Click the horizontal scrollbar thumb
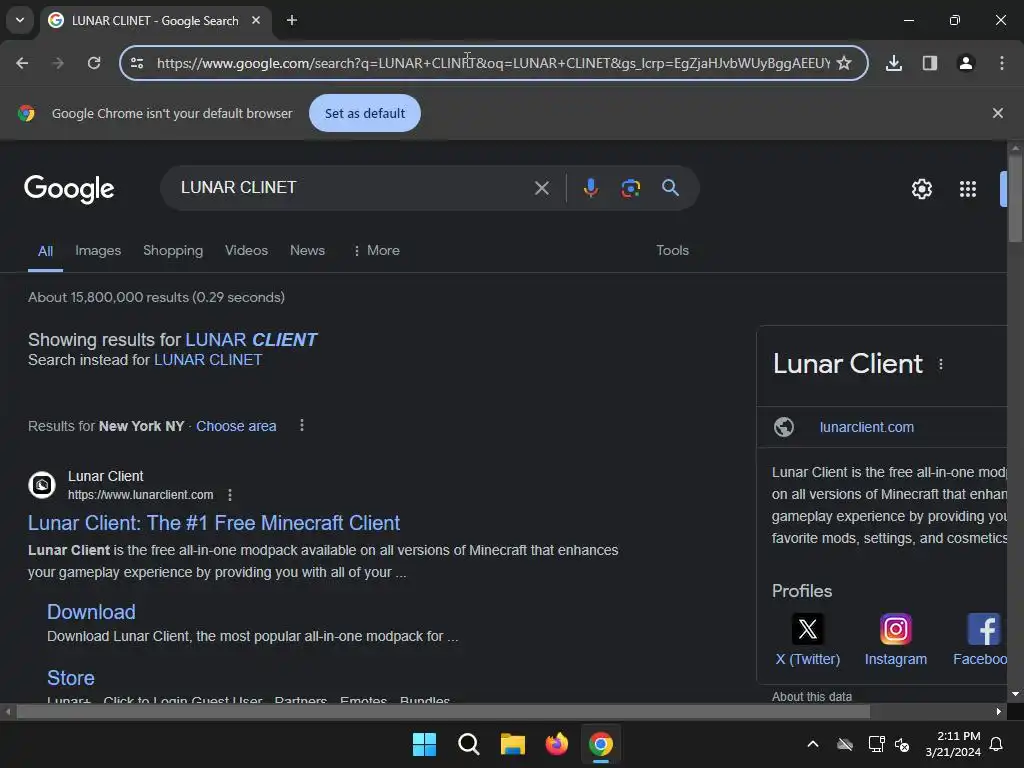1024x768 pixels. coord(443,712)
